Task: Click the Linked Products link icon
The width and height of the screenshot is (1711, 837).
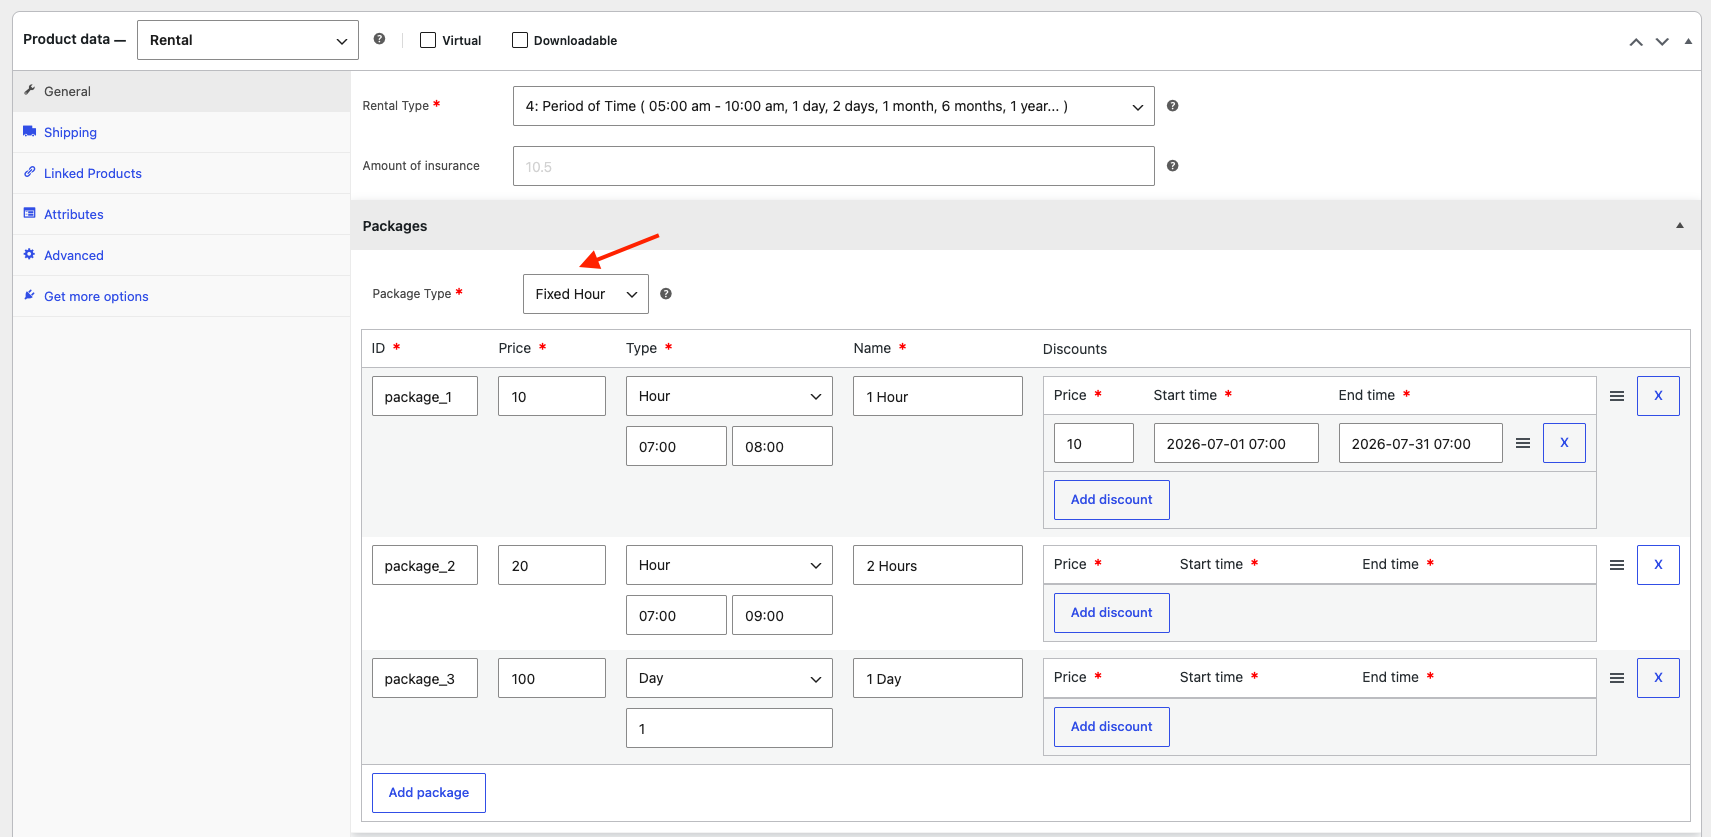Action: coord(30,172)
